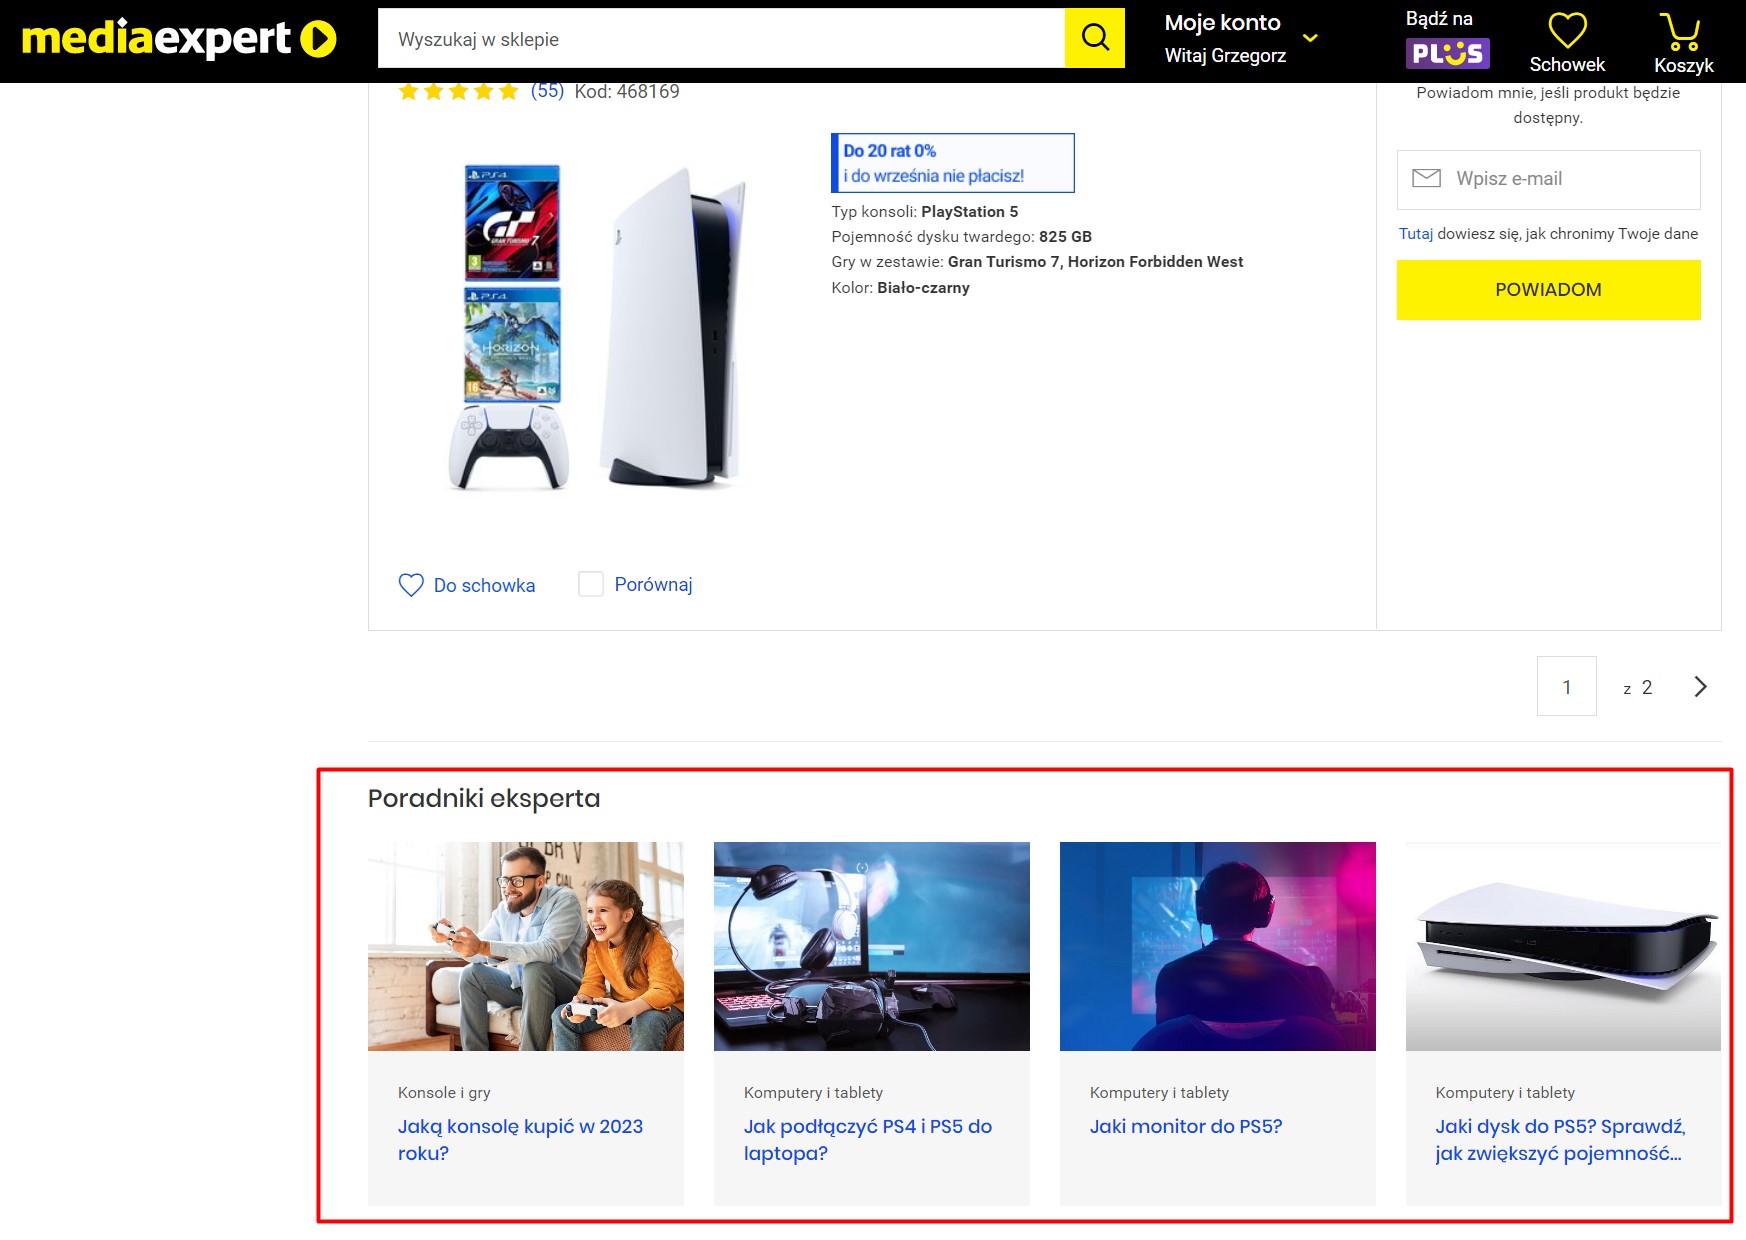
Task: Focus the Wyszukaj w sklepie search box
Action: click(721, 39)
